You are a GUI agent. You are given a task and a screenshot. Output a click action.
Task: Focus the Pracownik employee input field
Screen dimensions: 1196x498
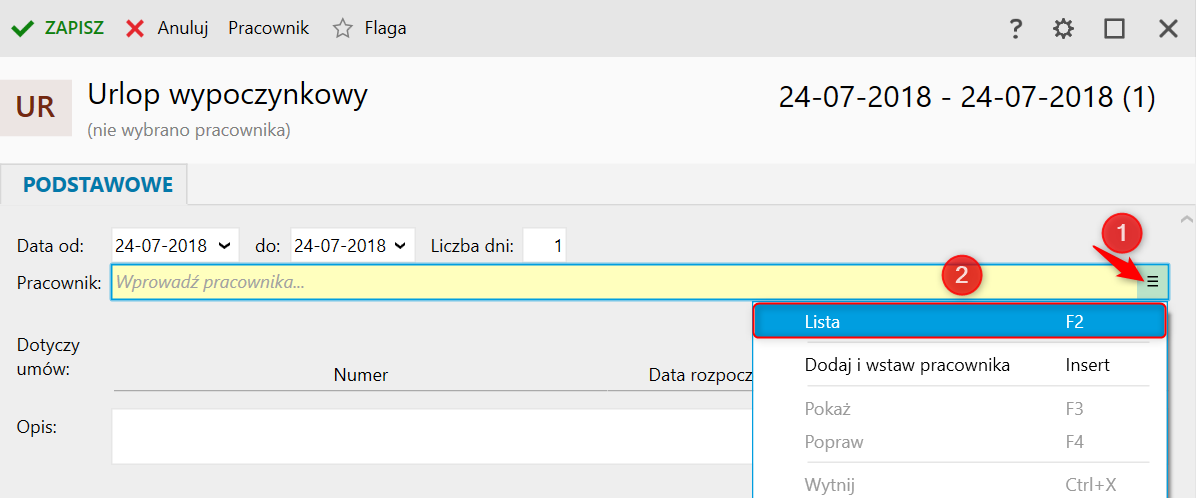pyautogui.click(x=624, y=282)
